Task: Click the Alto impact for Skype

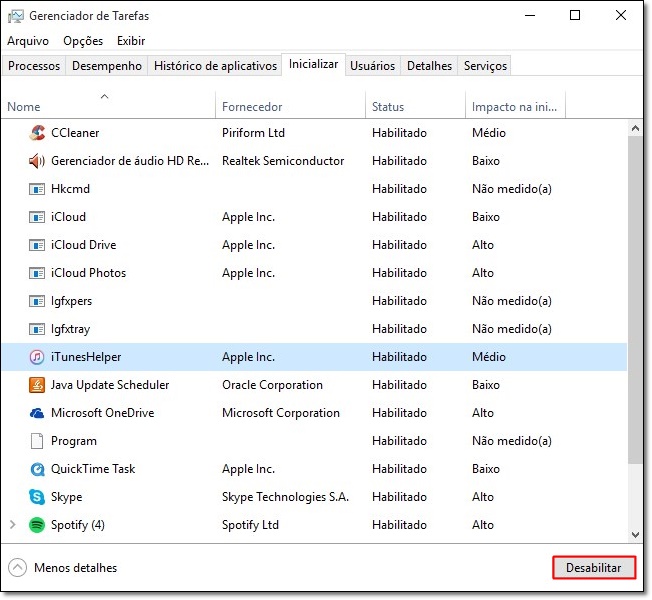Action: pyautogui.click(x=483, y=497)
